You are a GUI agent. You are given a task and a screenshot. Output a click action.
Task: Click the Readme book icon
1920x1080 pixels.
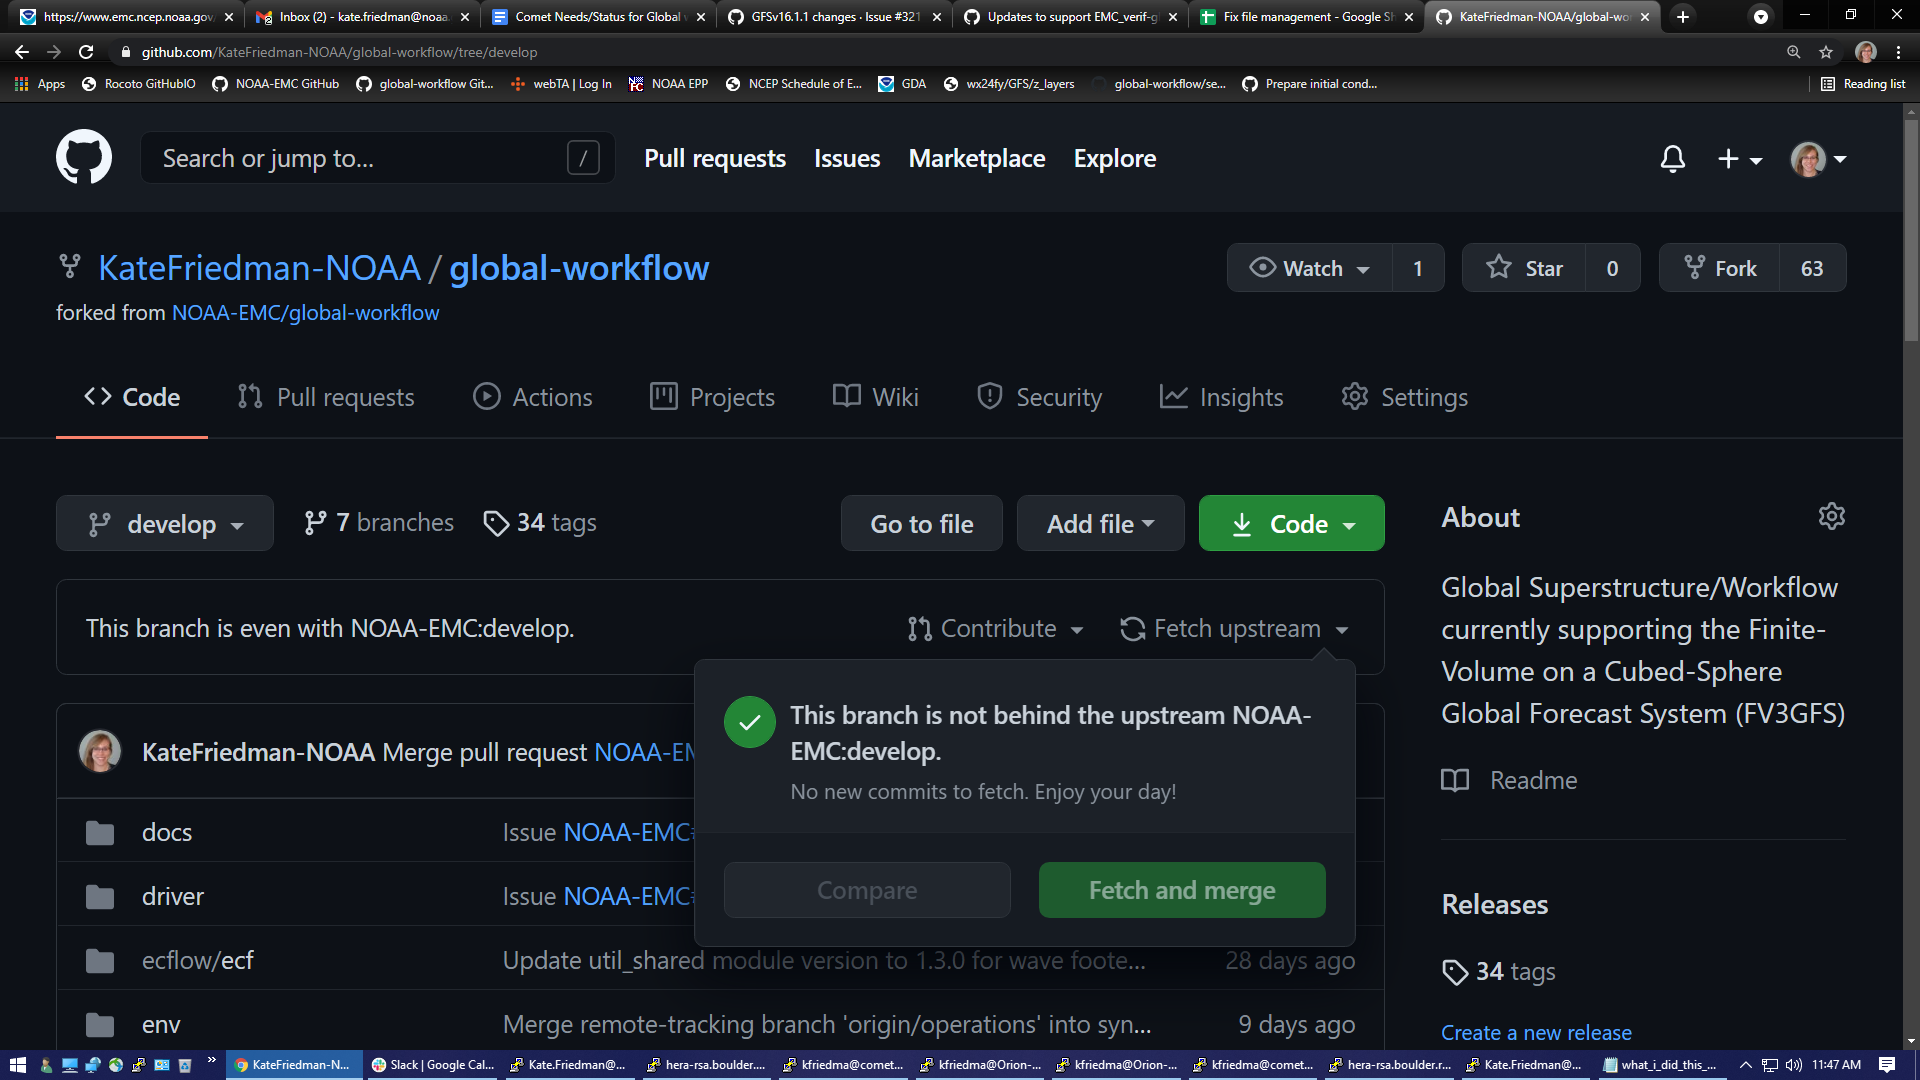[x=1455, y=780]
